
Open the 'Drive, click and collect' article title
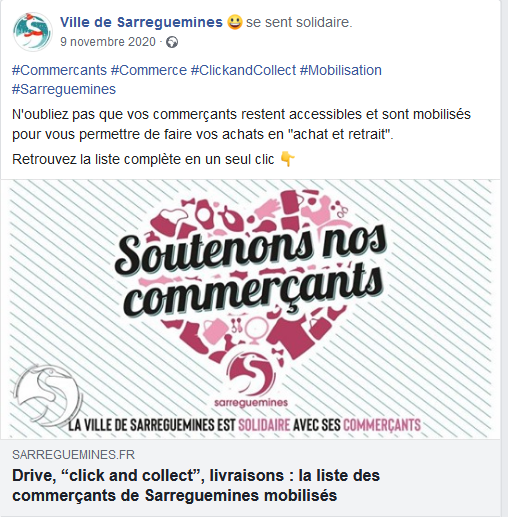(x=196, y=485)
